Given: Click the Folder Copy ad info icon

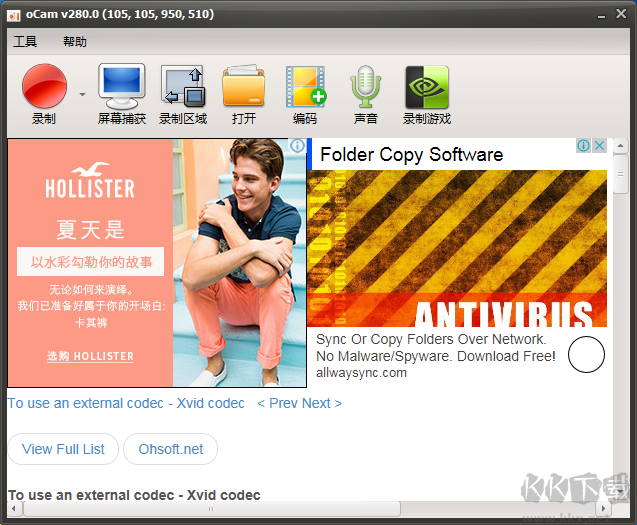Looking at the screenshot, I should point(583,145).
